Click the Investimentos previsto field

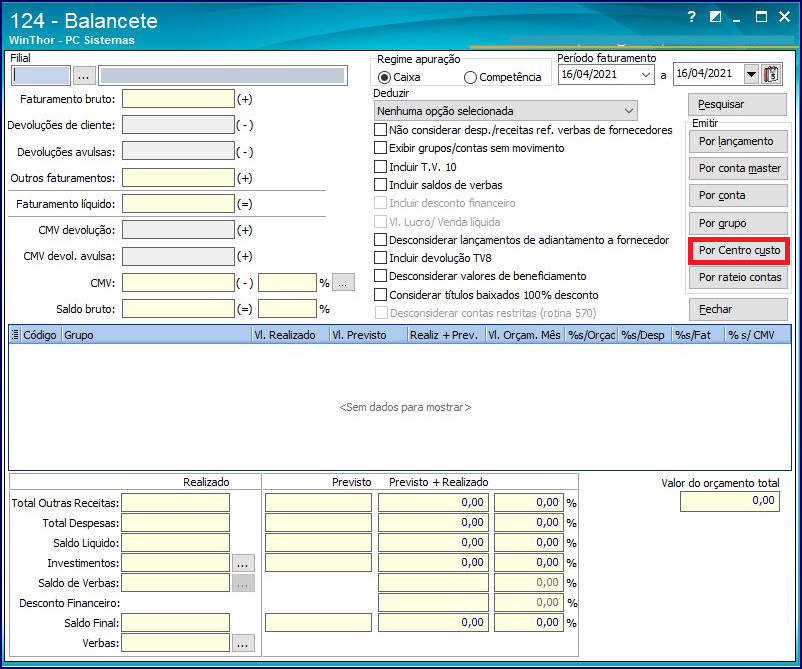(x=318, y=563)
